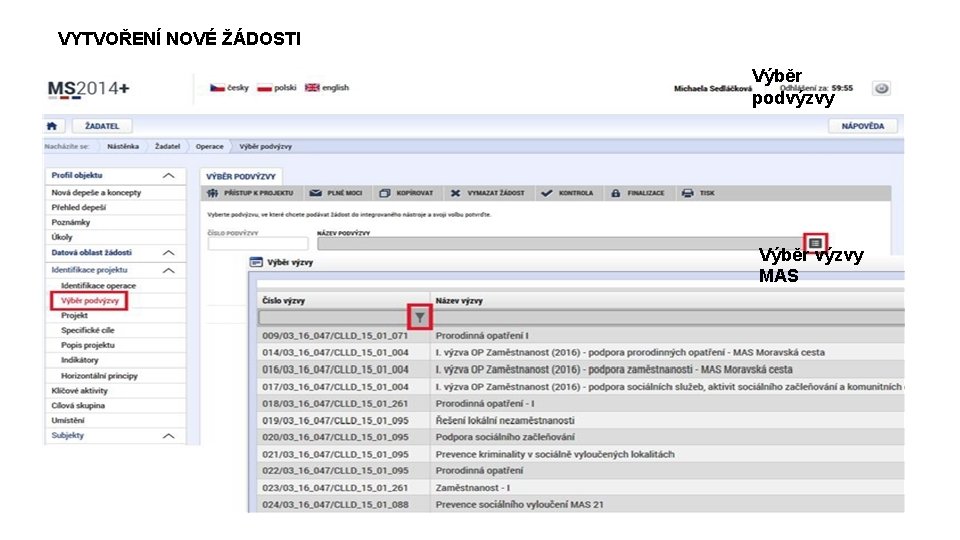Image resolution: width=960 pixels, height=540 pixels.
Task: Open the podvýzva list selector icon
Action: 816,243
